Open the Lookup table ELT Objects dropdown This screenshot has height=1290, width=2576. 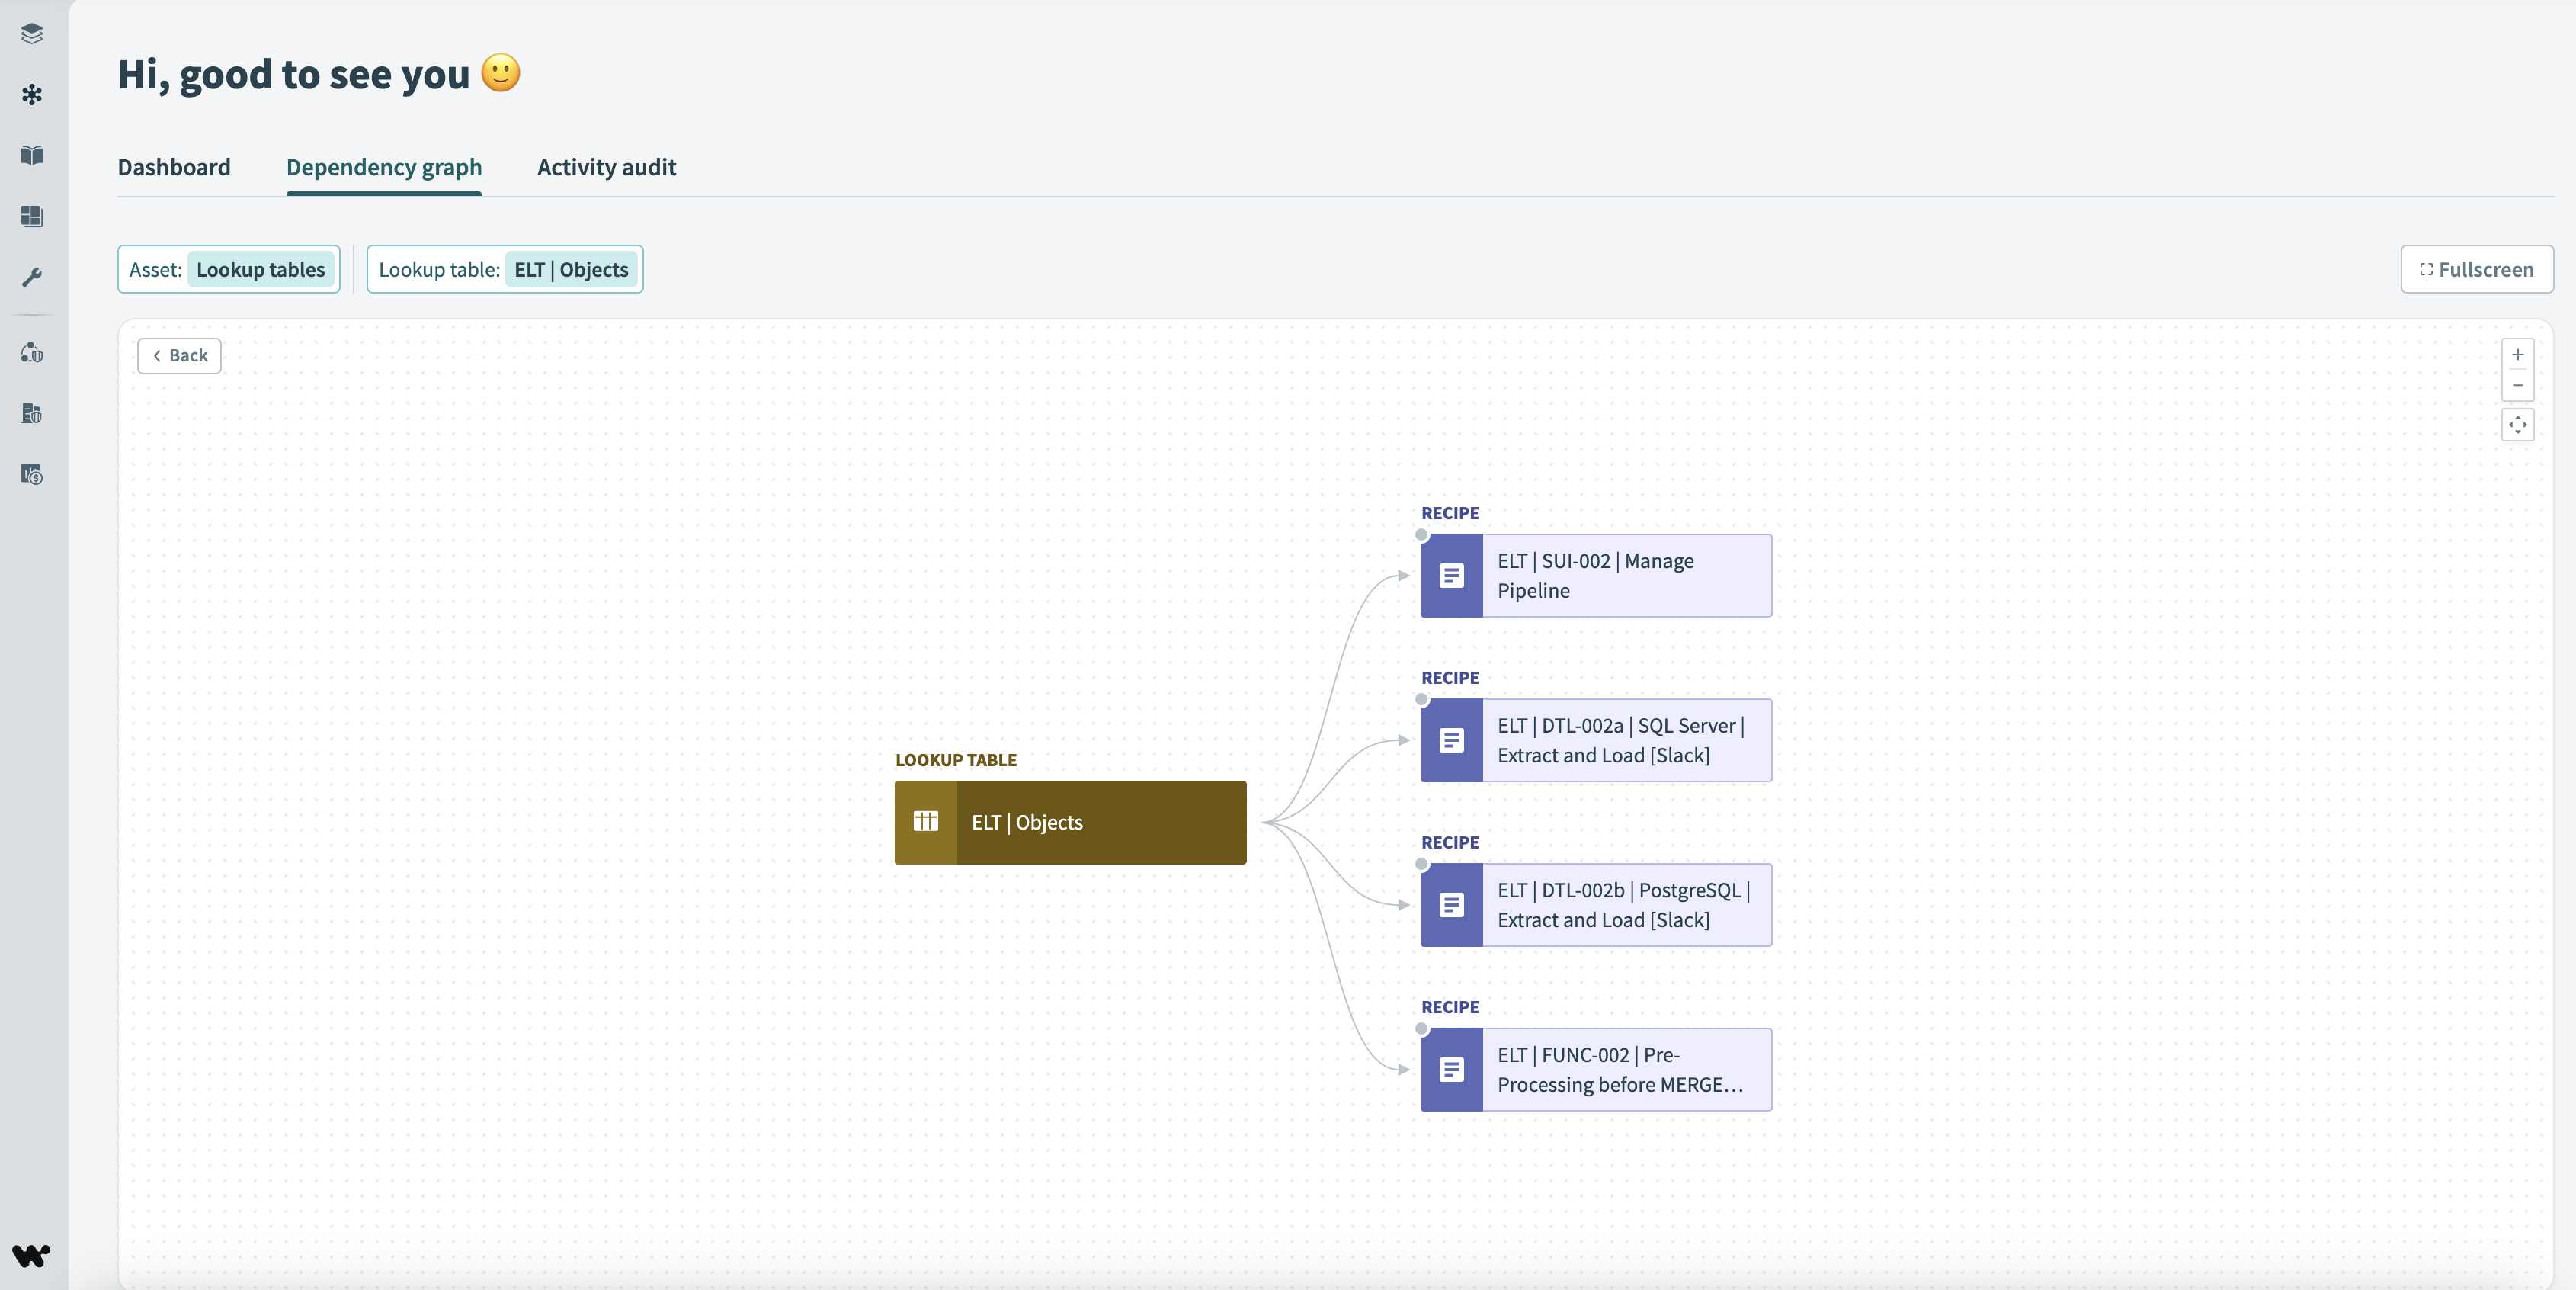[x=505, y=269]
